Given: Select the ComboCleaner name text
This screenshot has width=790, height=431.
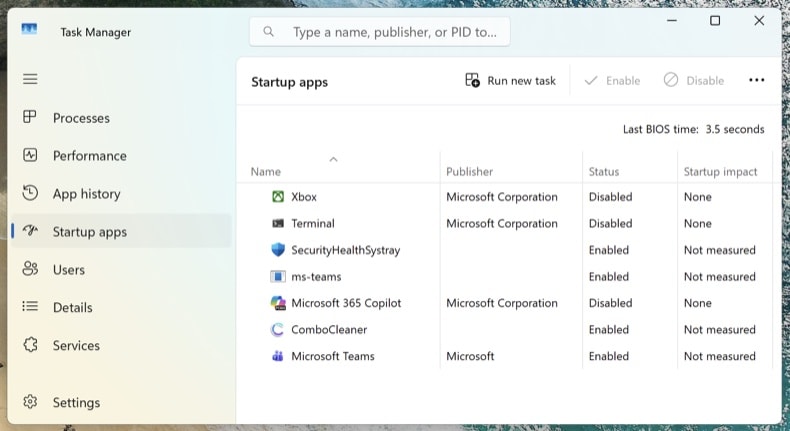Looking at the screenshot, I should [x=329, y=330].
